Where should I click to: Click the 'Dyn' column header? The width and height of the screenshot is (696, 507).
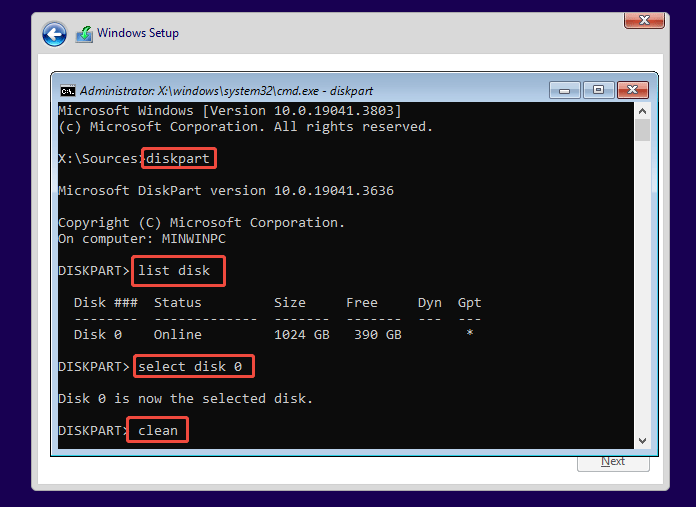[430, 303]
